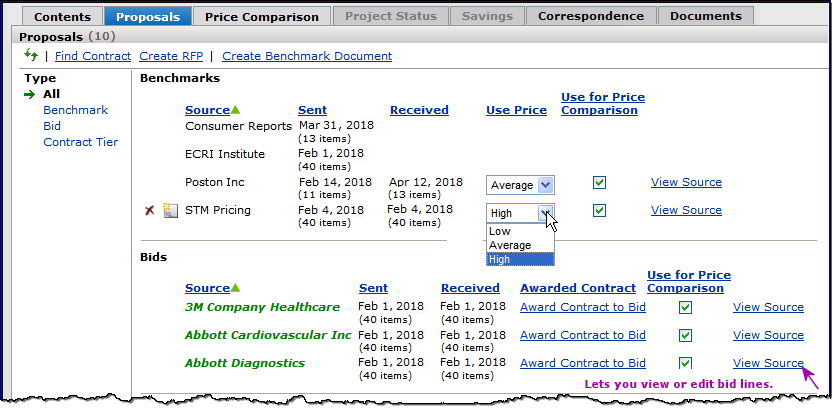The height and width of the screenshot is (409, 832).
Task: Click green sort arrow beside Bids Source
Action: [236, 288]
